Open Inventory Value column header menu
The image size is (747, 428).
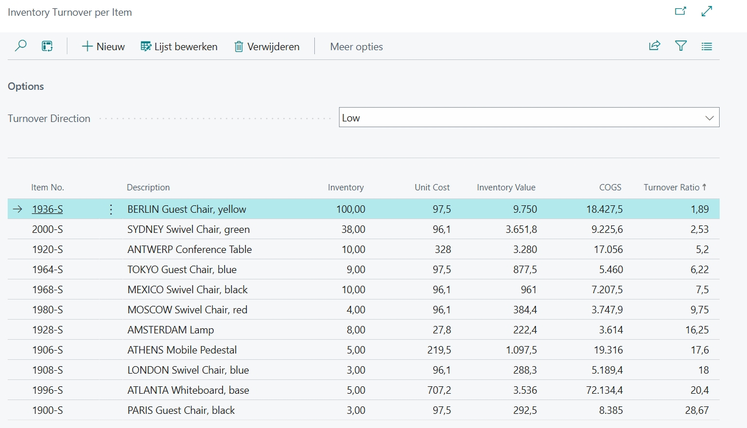[506, 187]
